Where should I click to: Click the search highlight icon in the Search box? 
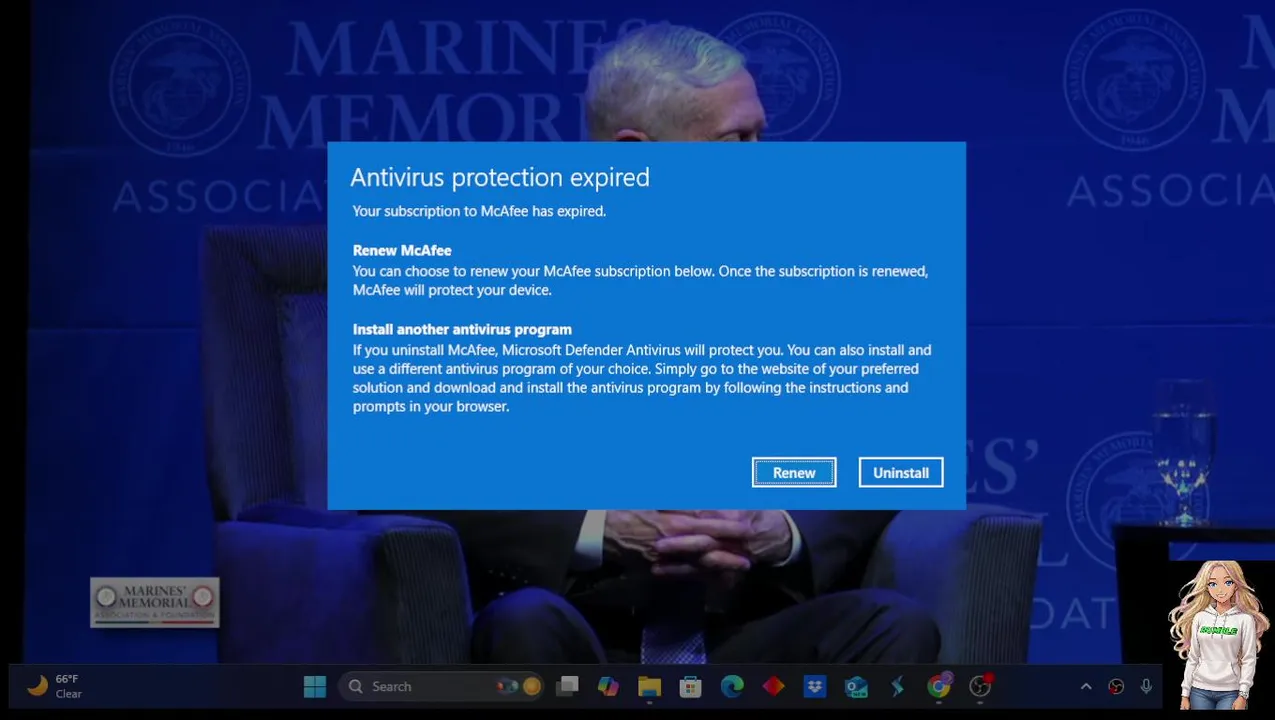coord(519,686)
